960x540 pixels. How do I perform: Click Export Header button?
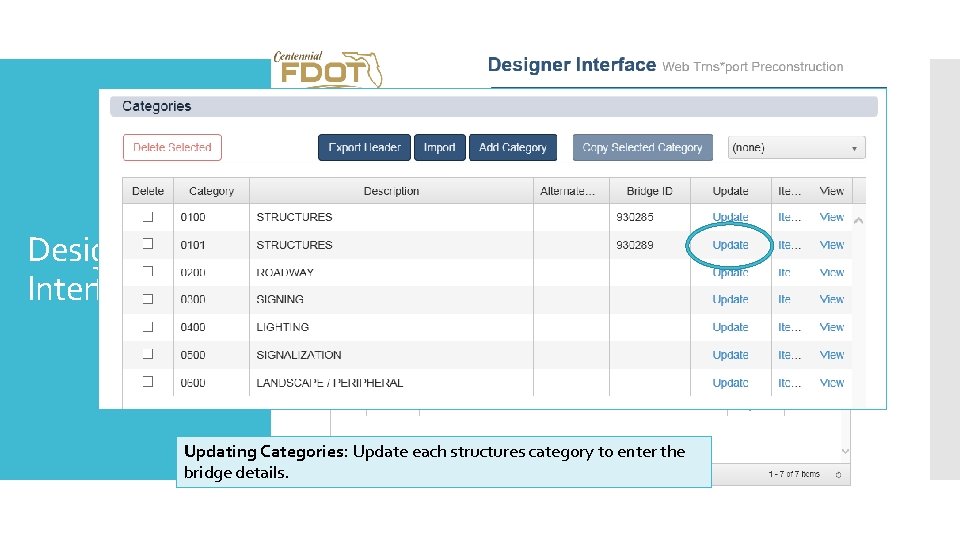coord(364,148)
